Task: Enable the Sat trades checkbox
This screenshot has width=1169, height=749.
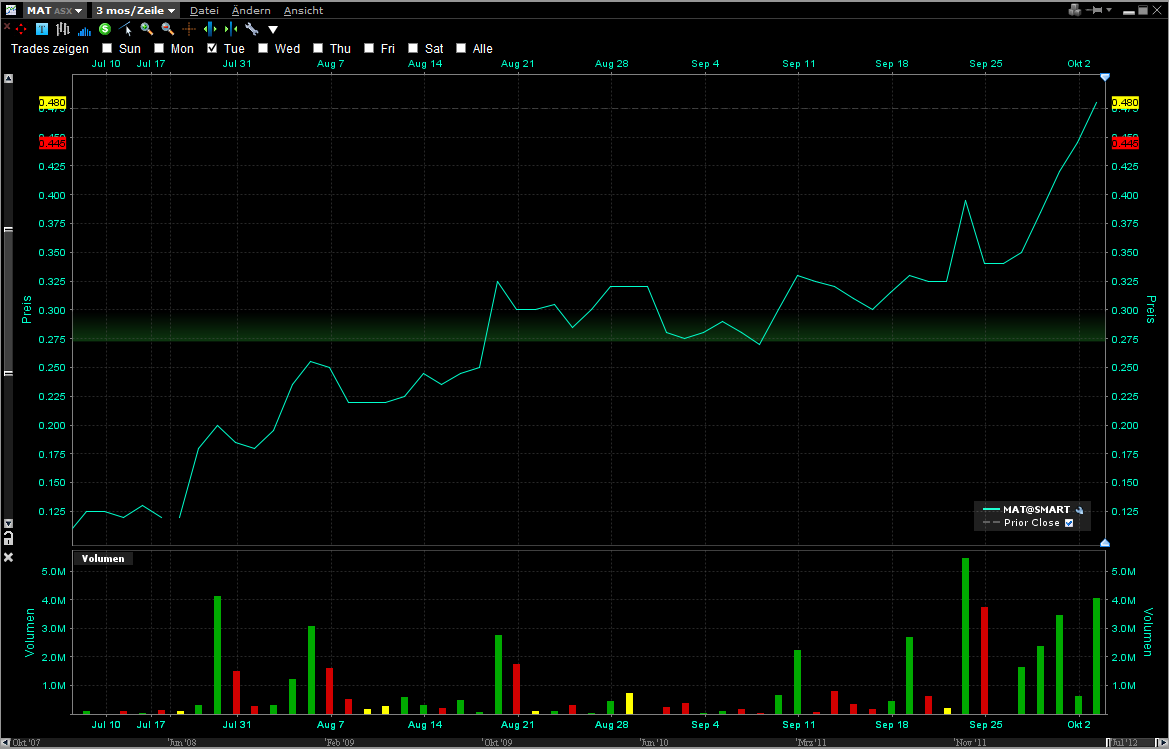Action: [x=413, y=48]
